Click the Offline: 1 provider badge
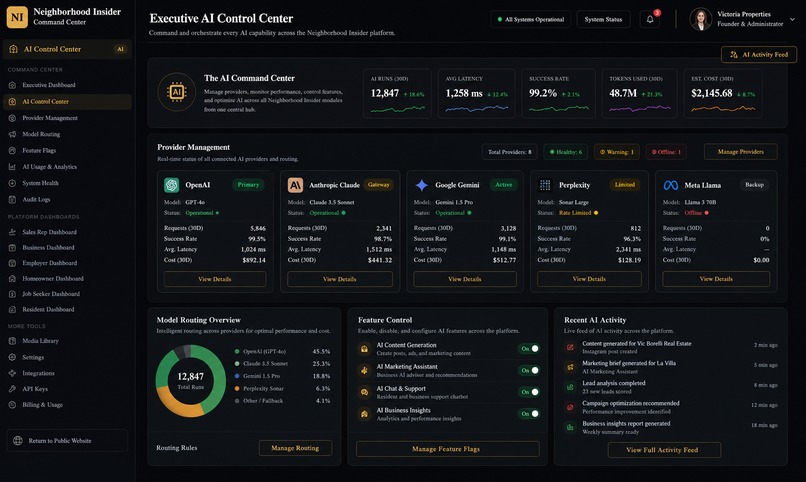The height and width of the screenshot is (482, 806). tap(666, 152)
